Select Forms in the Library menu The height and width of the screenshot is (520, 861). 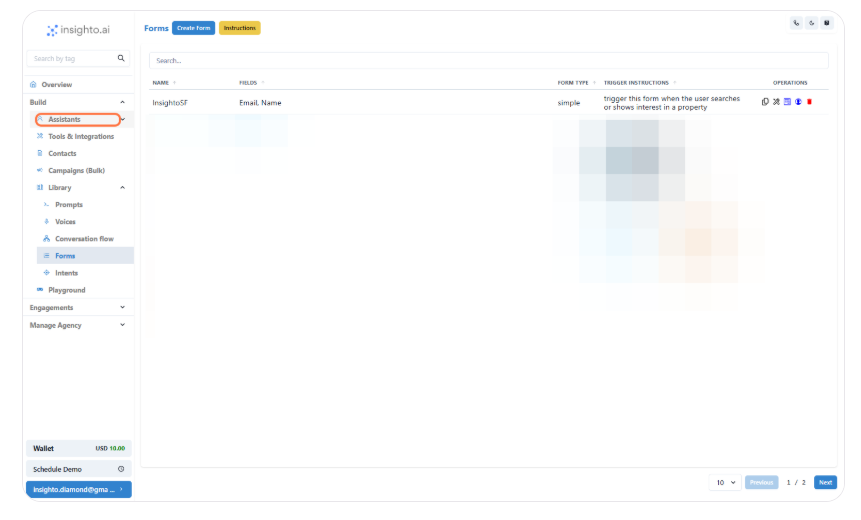[85, 255]
